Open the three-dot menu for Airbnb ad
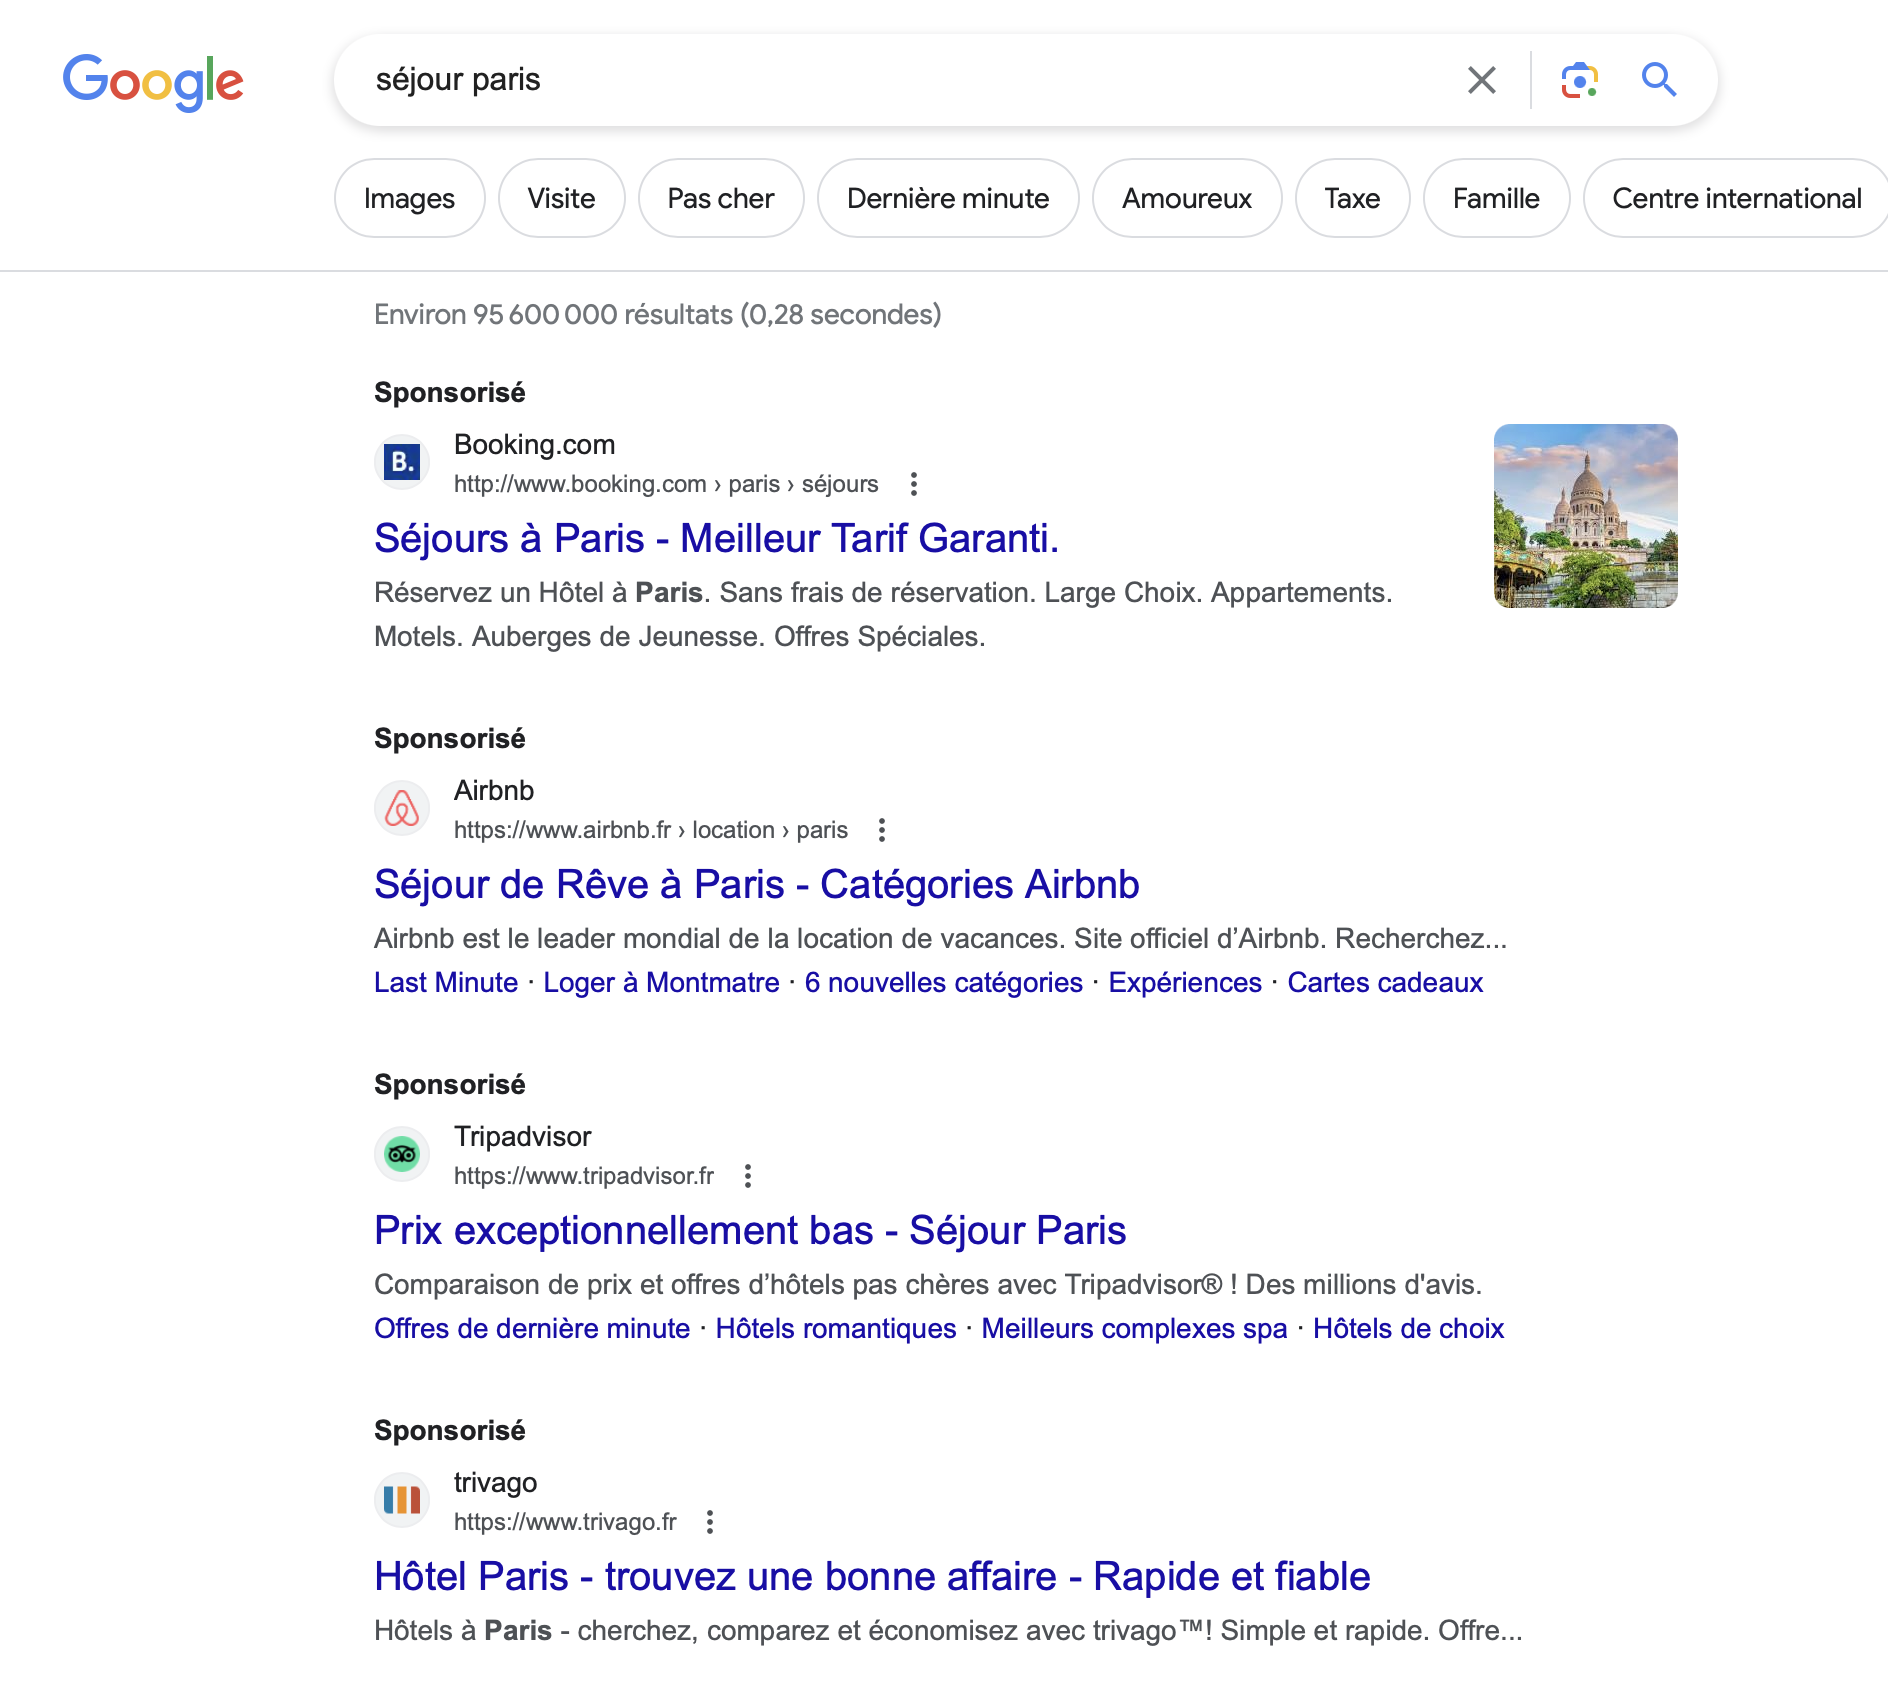The image size is (1888, 1694). [881, 830]
